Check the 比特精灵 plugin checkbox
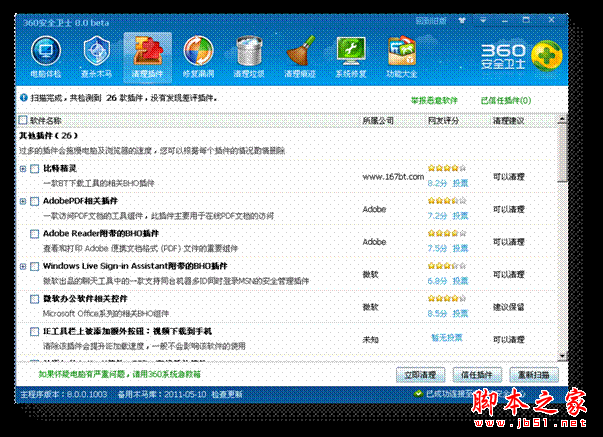The width and height of the screenshot is (603, 437). coord(35,168)
